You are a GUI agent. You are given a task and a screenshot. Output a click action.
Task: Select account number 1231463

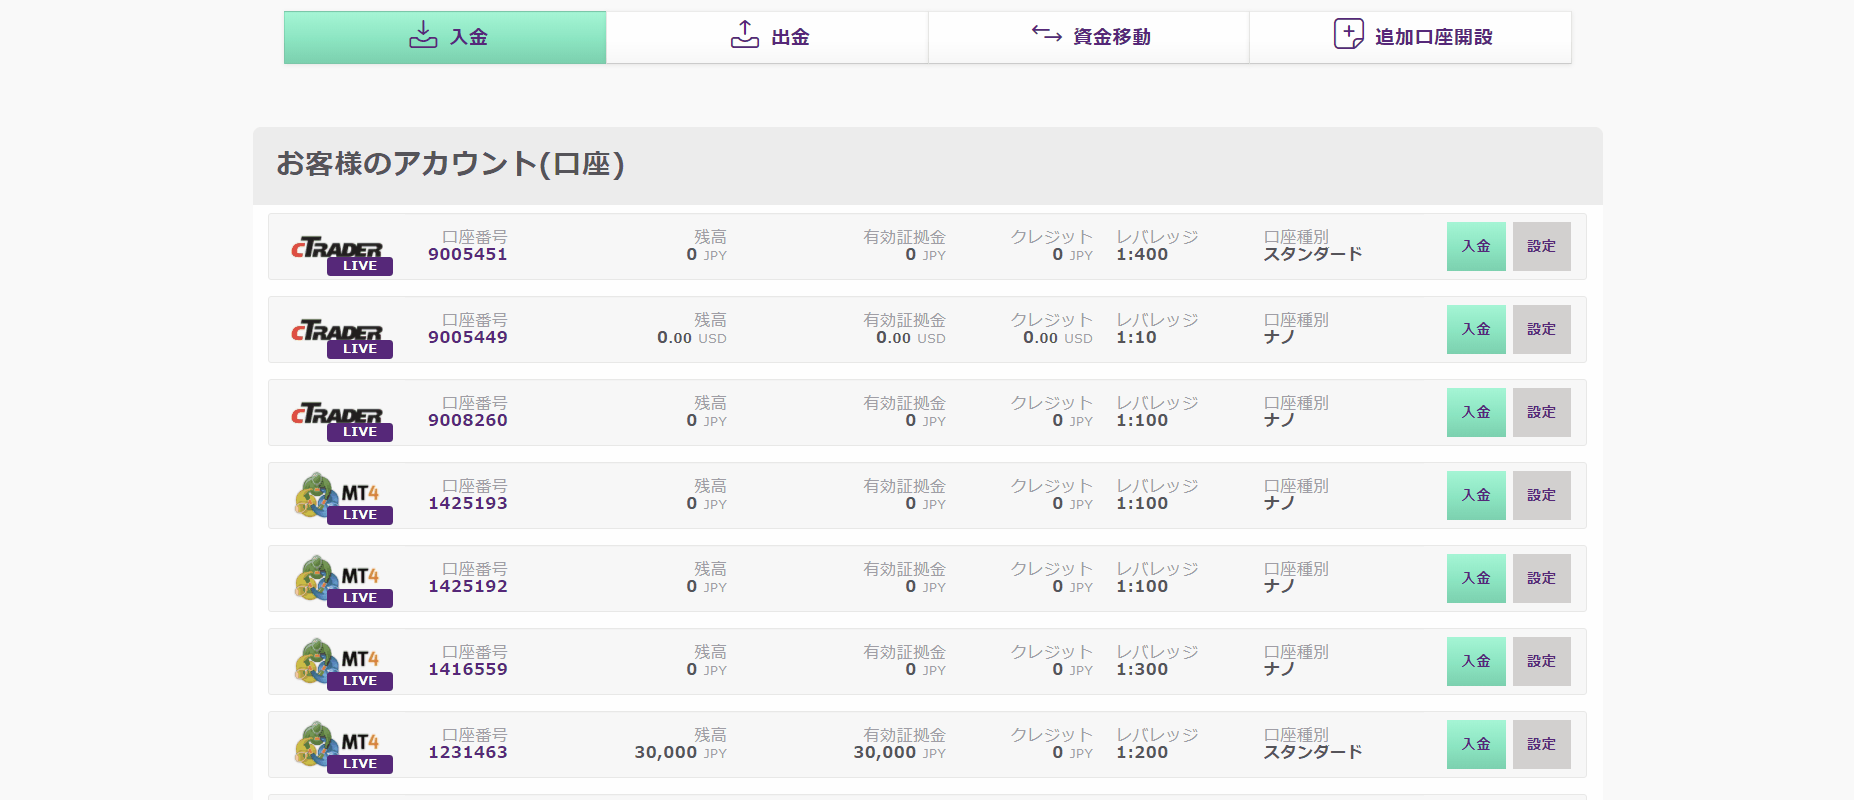click(468, 752)
